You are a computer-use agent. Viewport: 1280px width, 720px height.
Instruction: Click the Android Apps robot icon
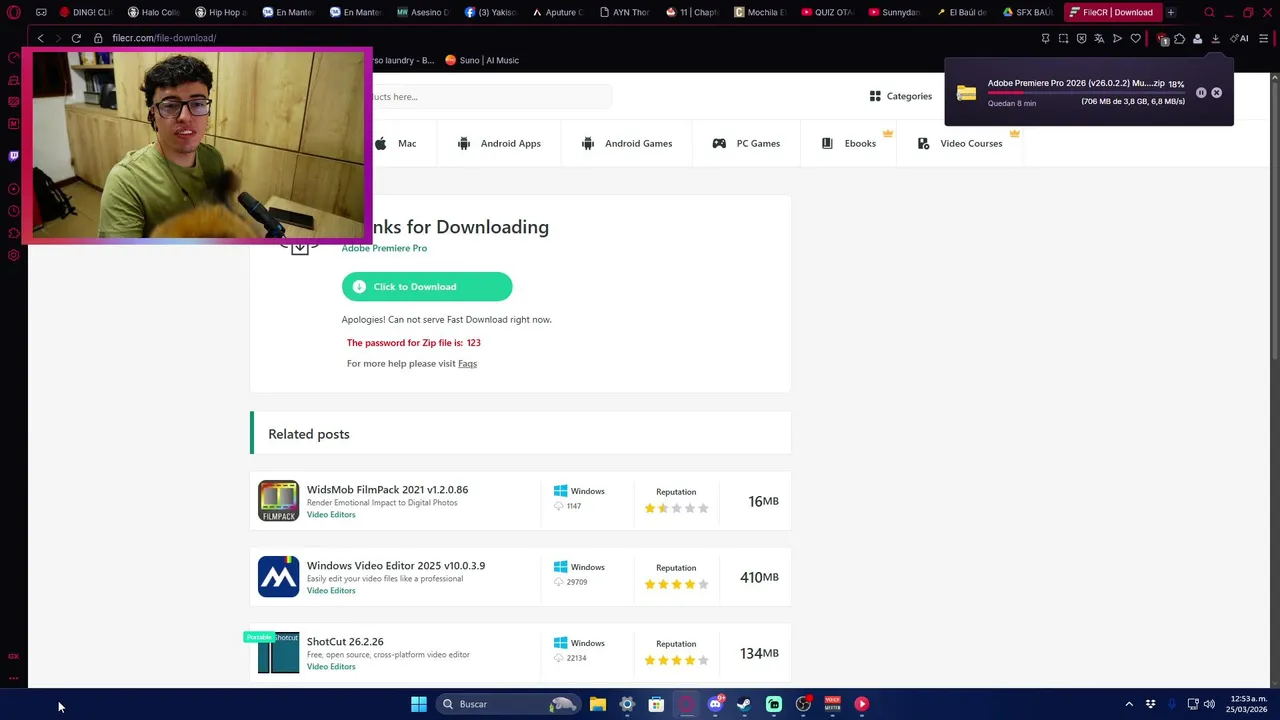464,143
